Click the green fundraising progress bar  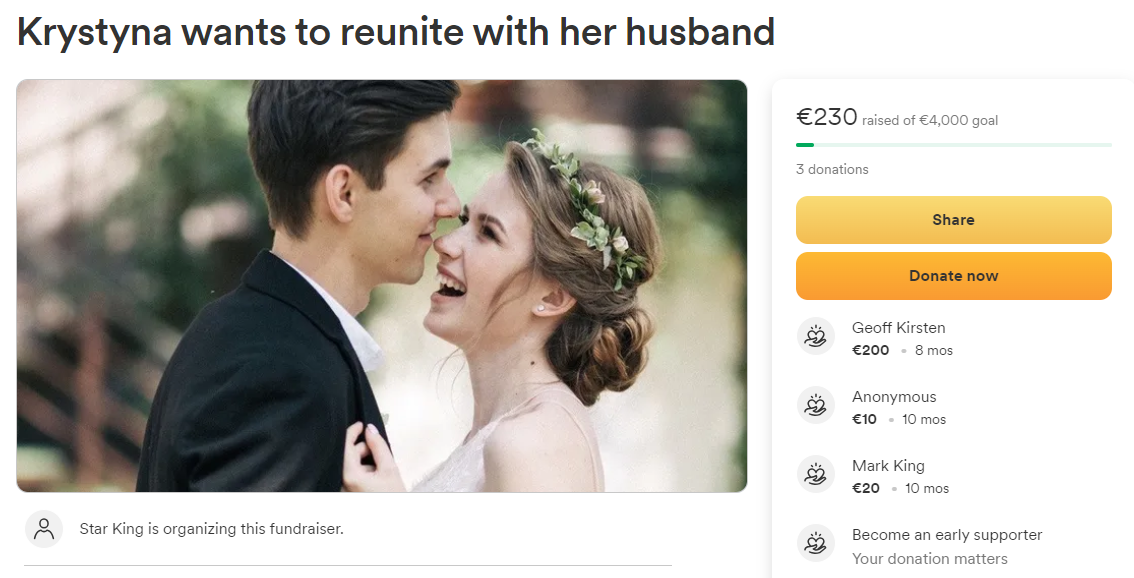[x=953, y=145]
